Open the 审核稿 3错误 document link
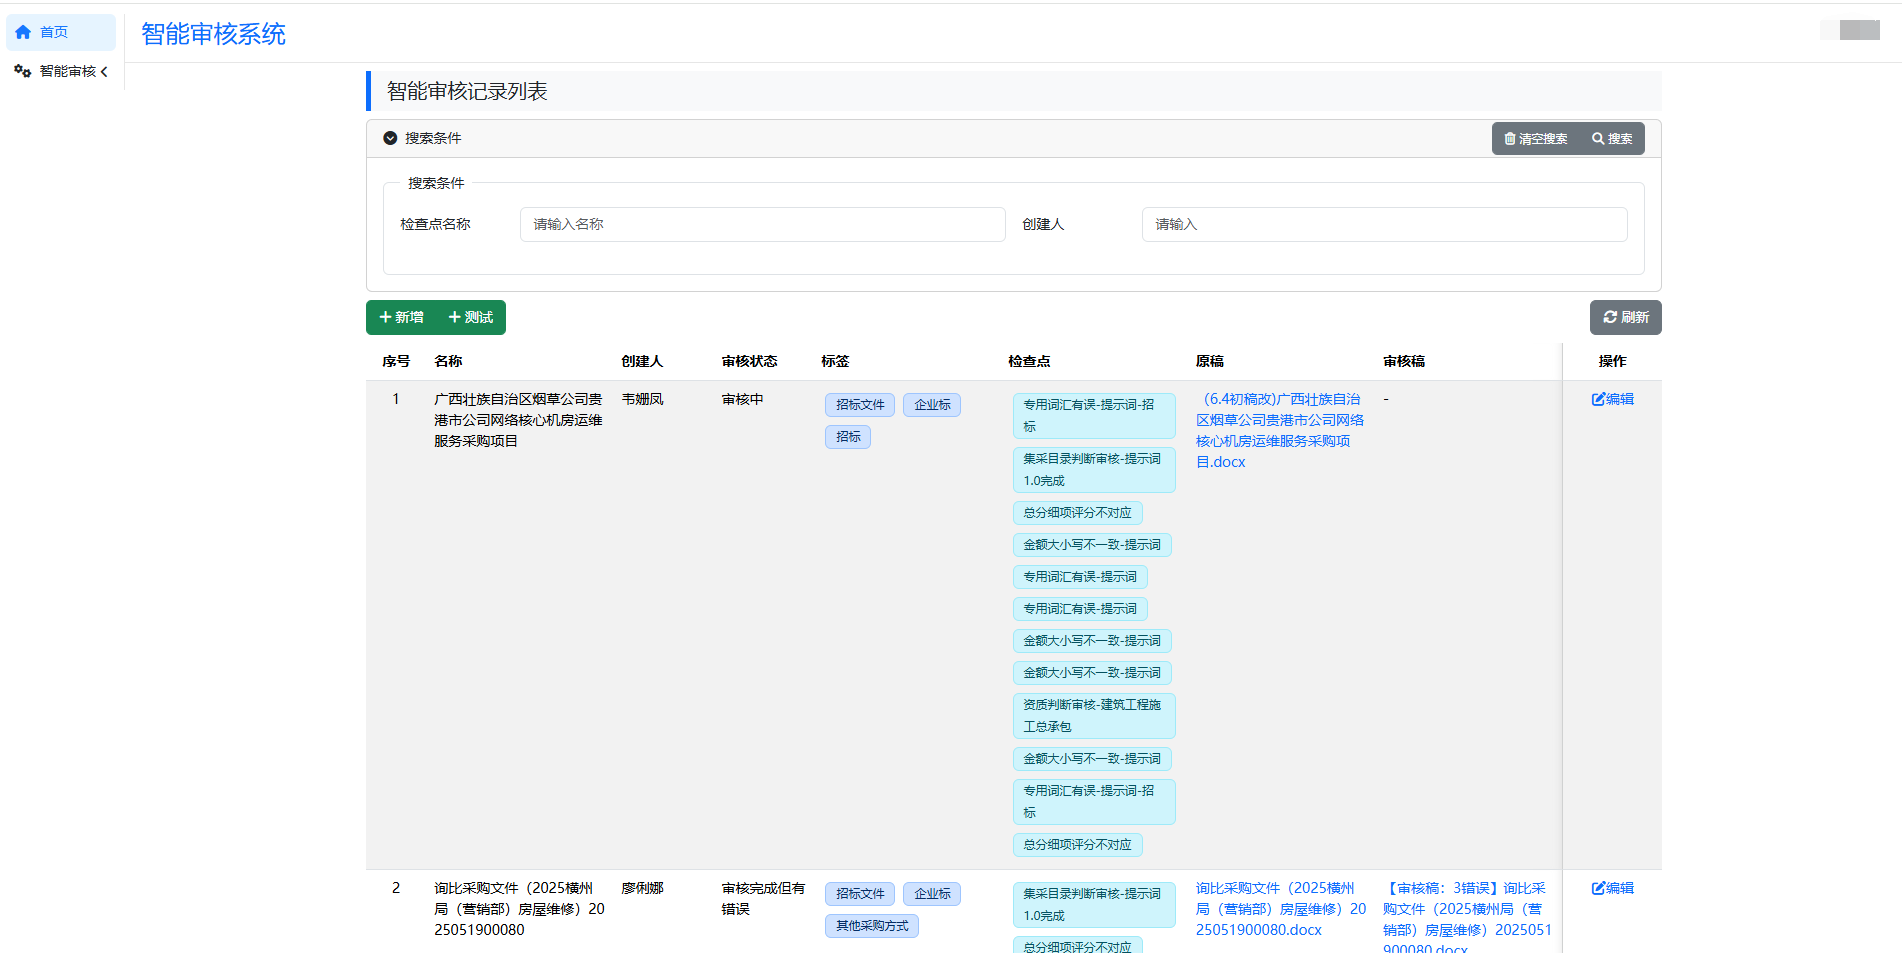This screenshot has width=1902, height=953. point(1466,909)
